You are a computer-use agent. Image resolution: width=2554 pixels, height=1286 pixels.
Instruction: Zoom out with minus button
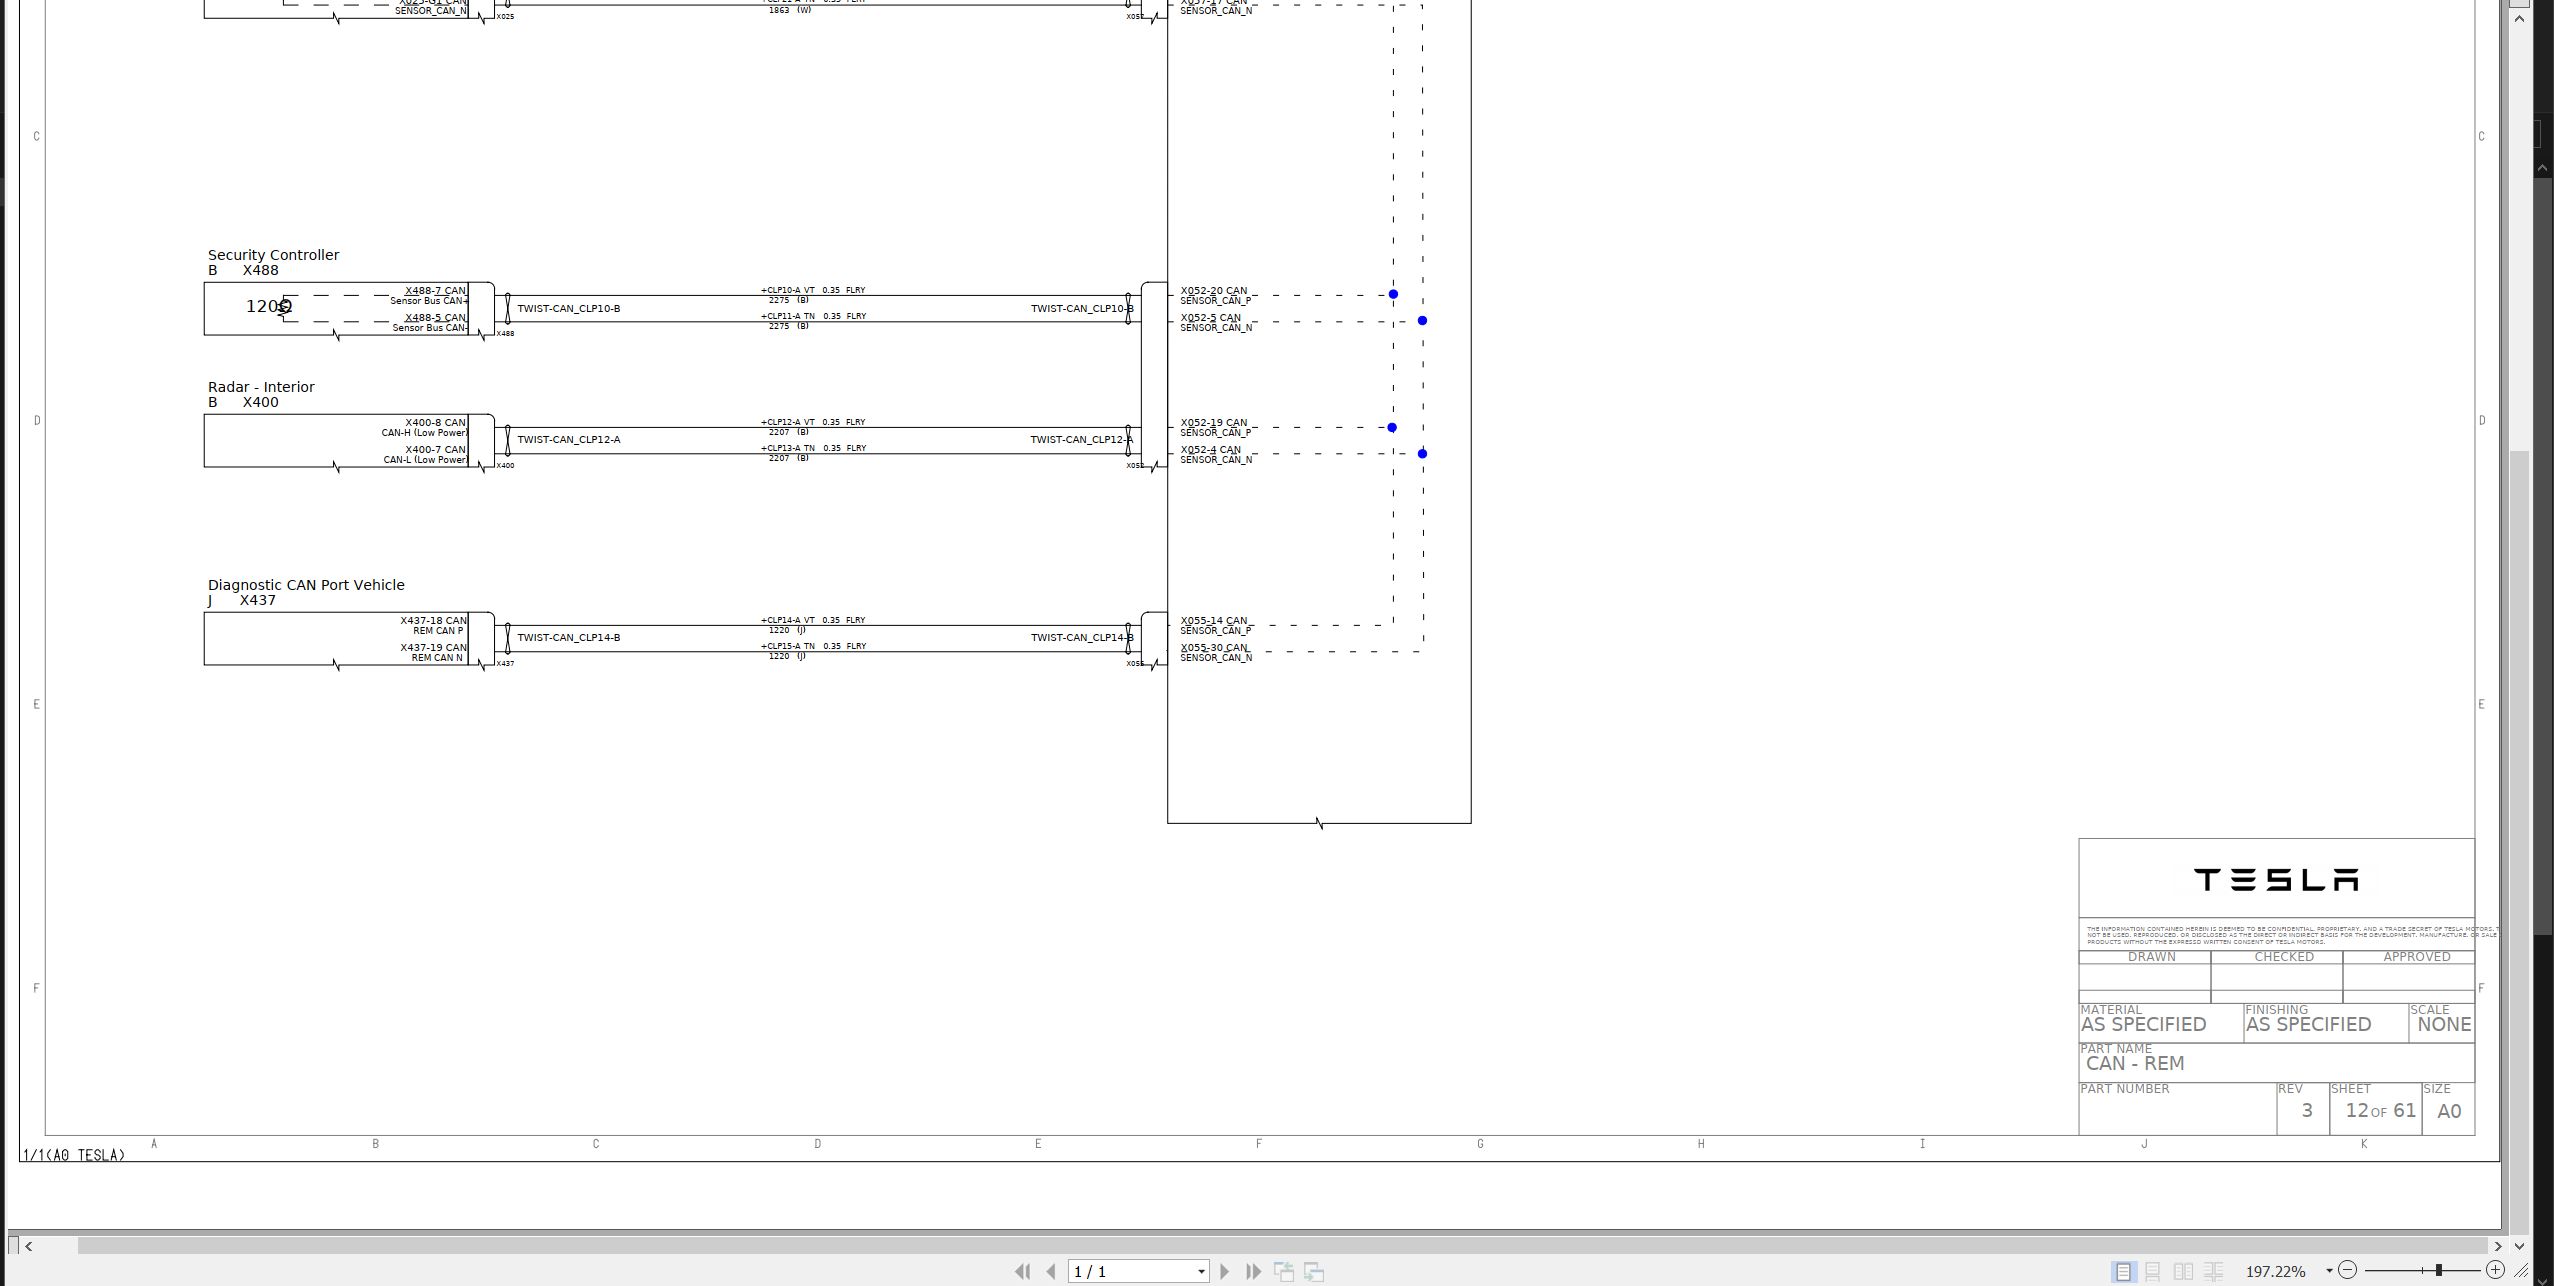coord(2348,1270)
